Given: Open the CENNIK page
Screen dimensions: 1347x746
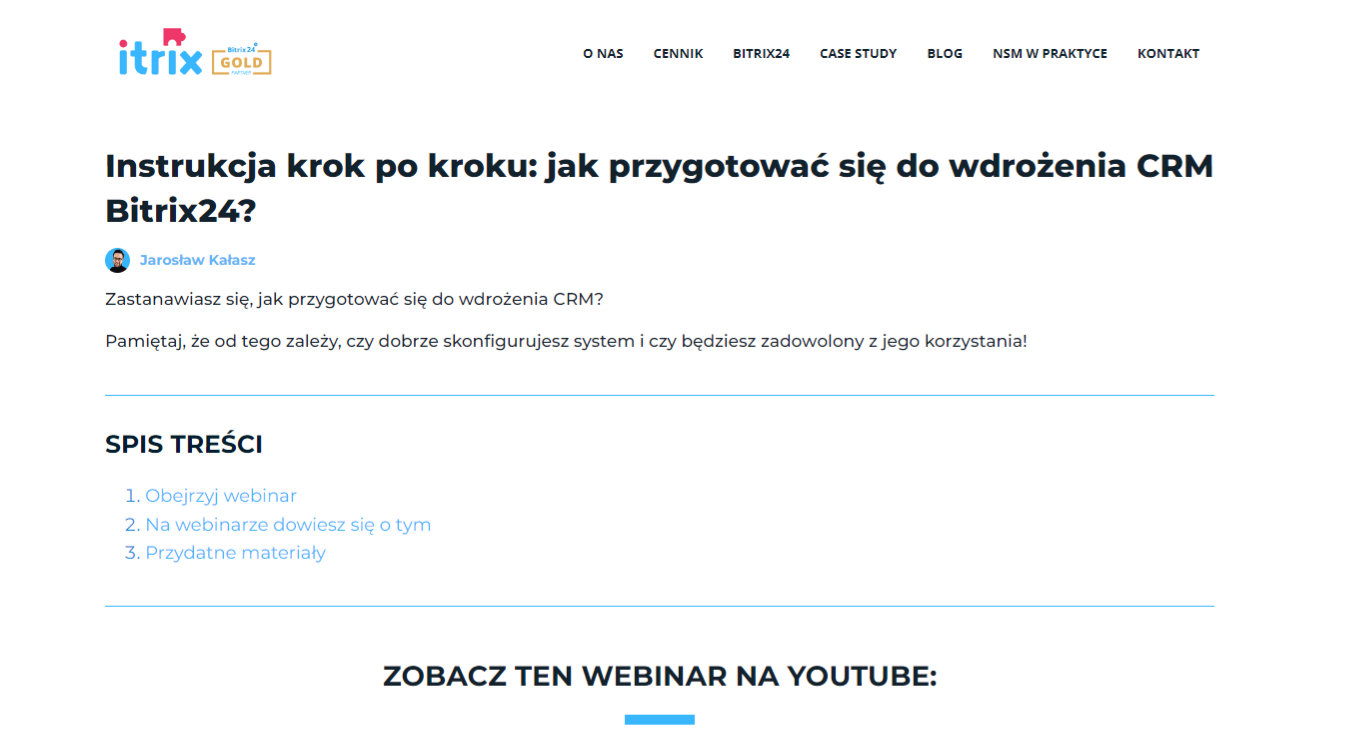Looking at the screenshot, I should 677,53.
